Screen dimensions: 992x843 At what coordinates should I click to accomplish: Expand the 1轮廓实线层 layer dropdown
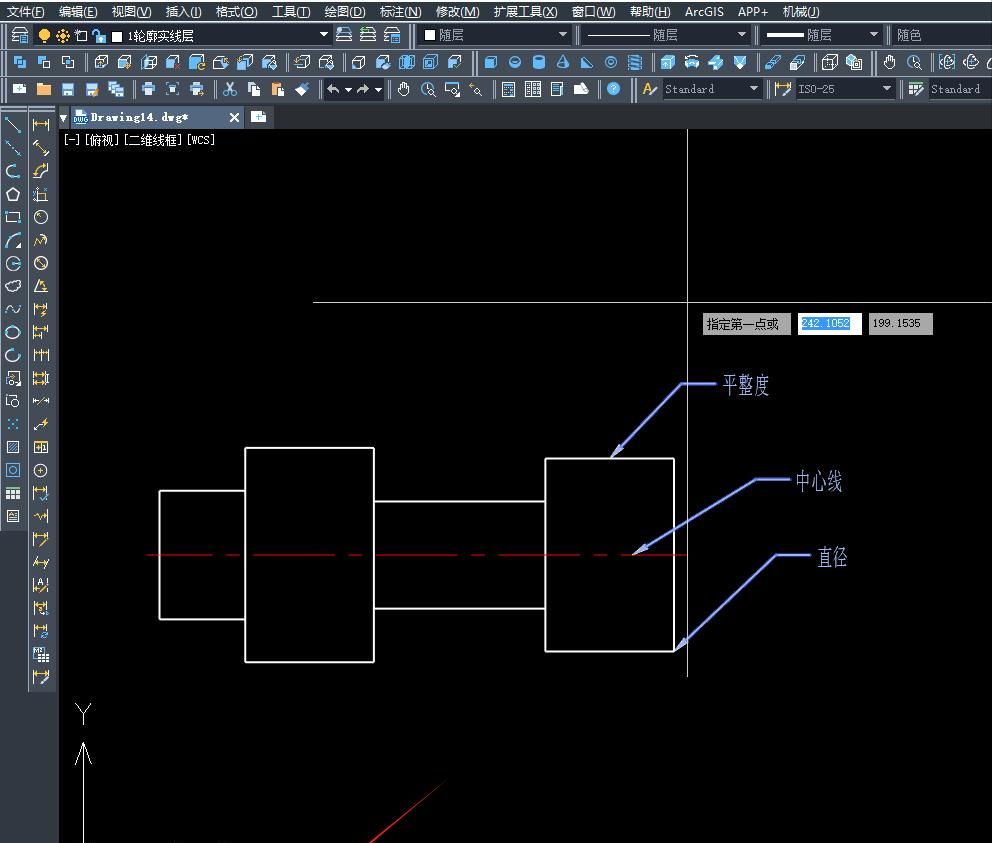pyautogui.click(x=324, y=35)
